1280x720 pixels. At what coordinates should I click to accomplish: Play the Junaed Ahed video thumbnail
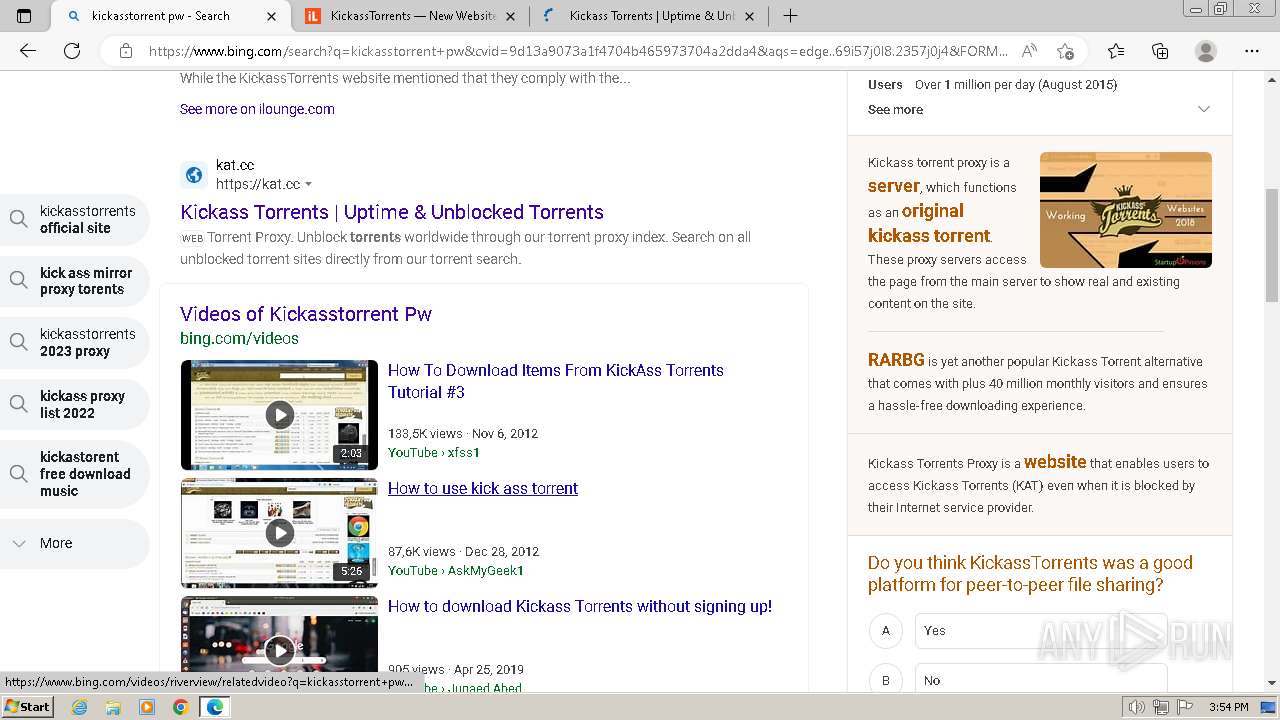[279, 645]
